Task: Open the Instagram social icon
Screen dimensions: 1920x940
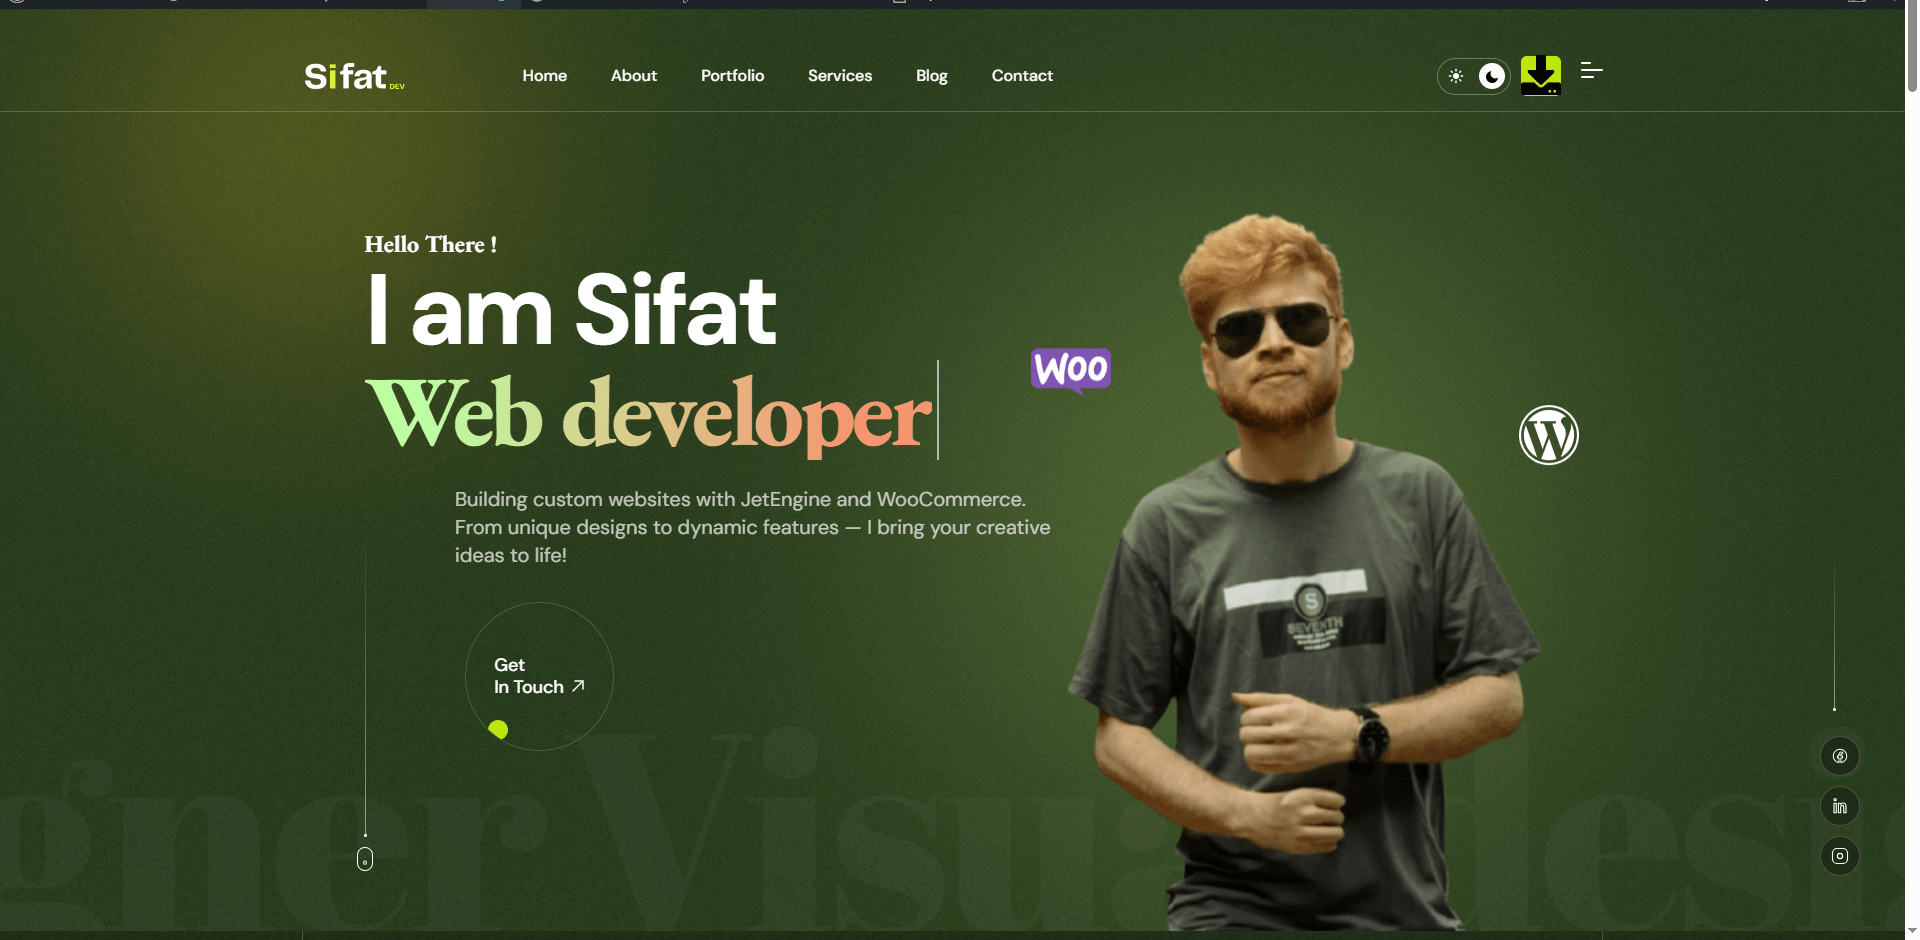Action: pyautogui.click(x=1840, y=856)
